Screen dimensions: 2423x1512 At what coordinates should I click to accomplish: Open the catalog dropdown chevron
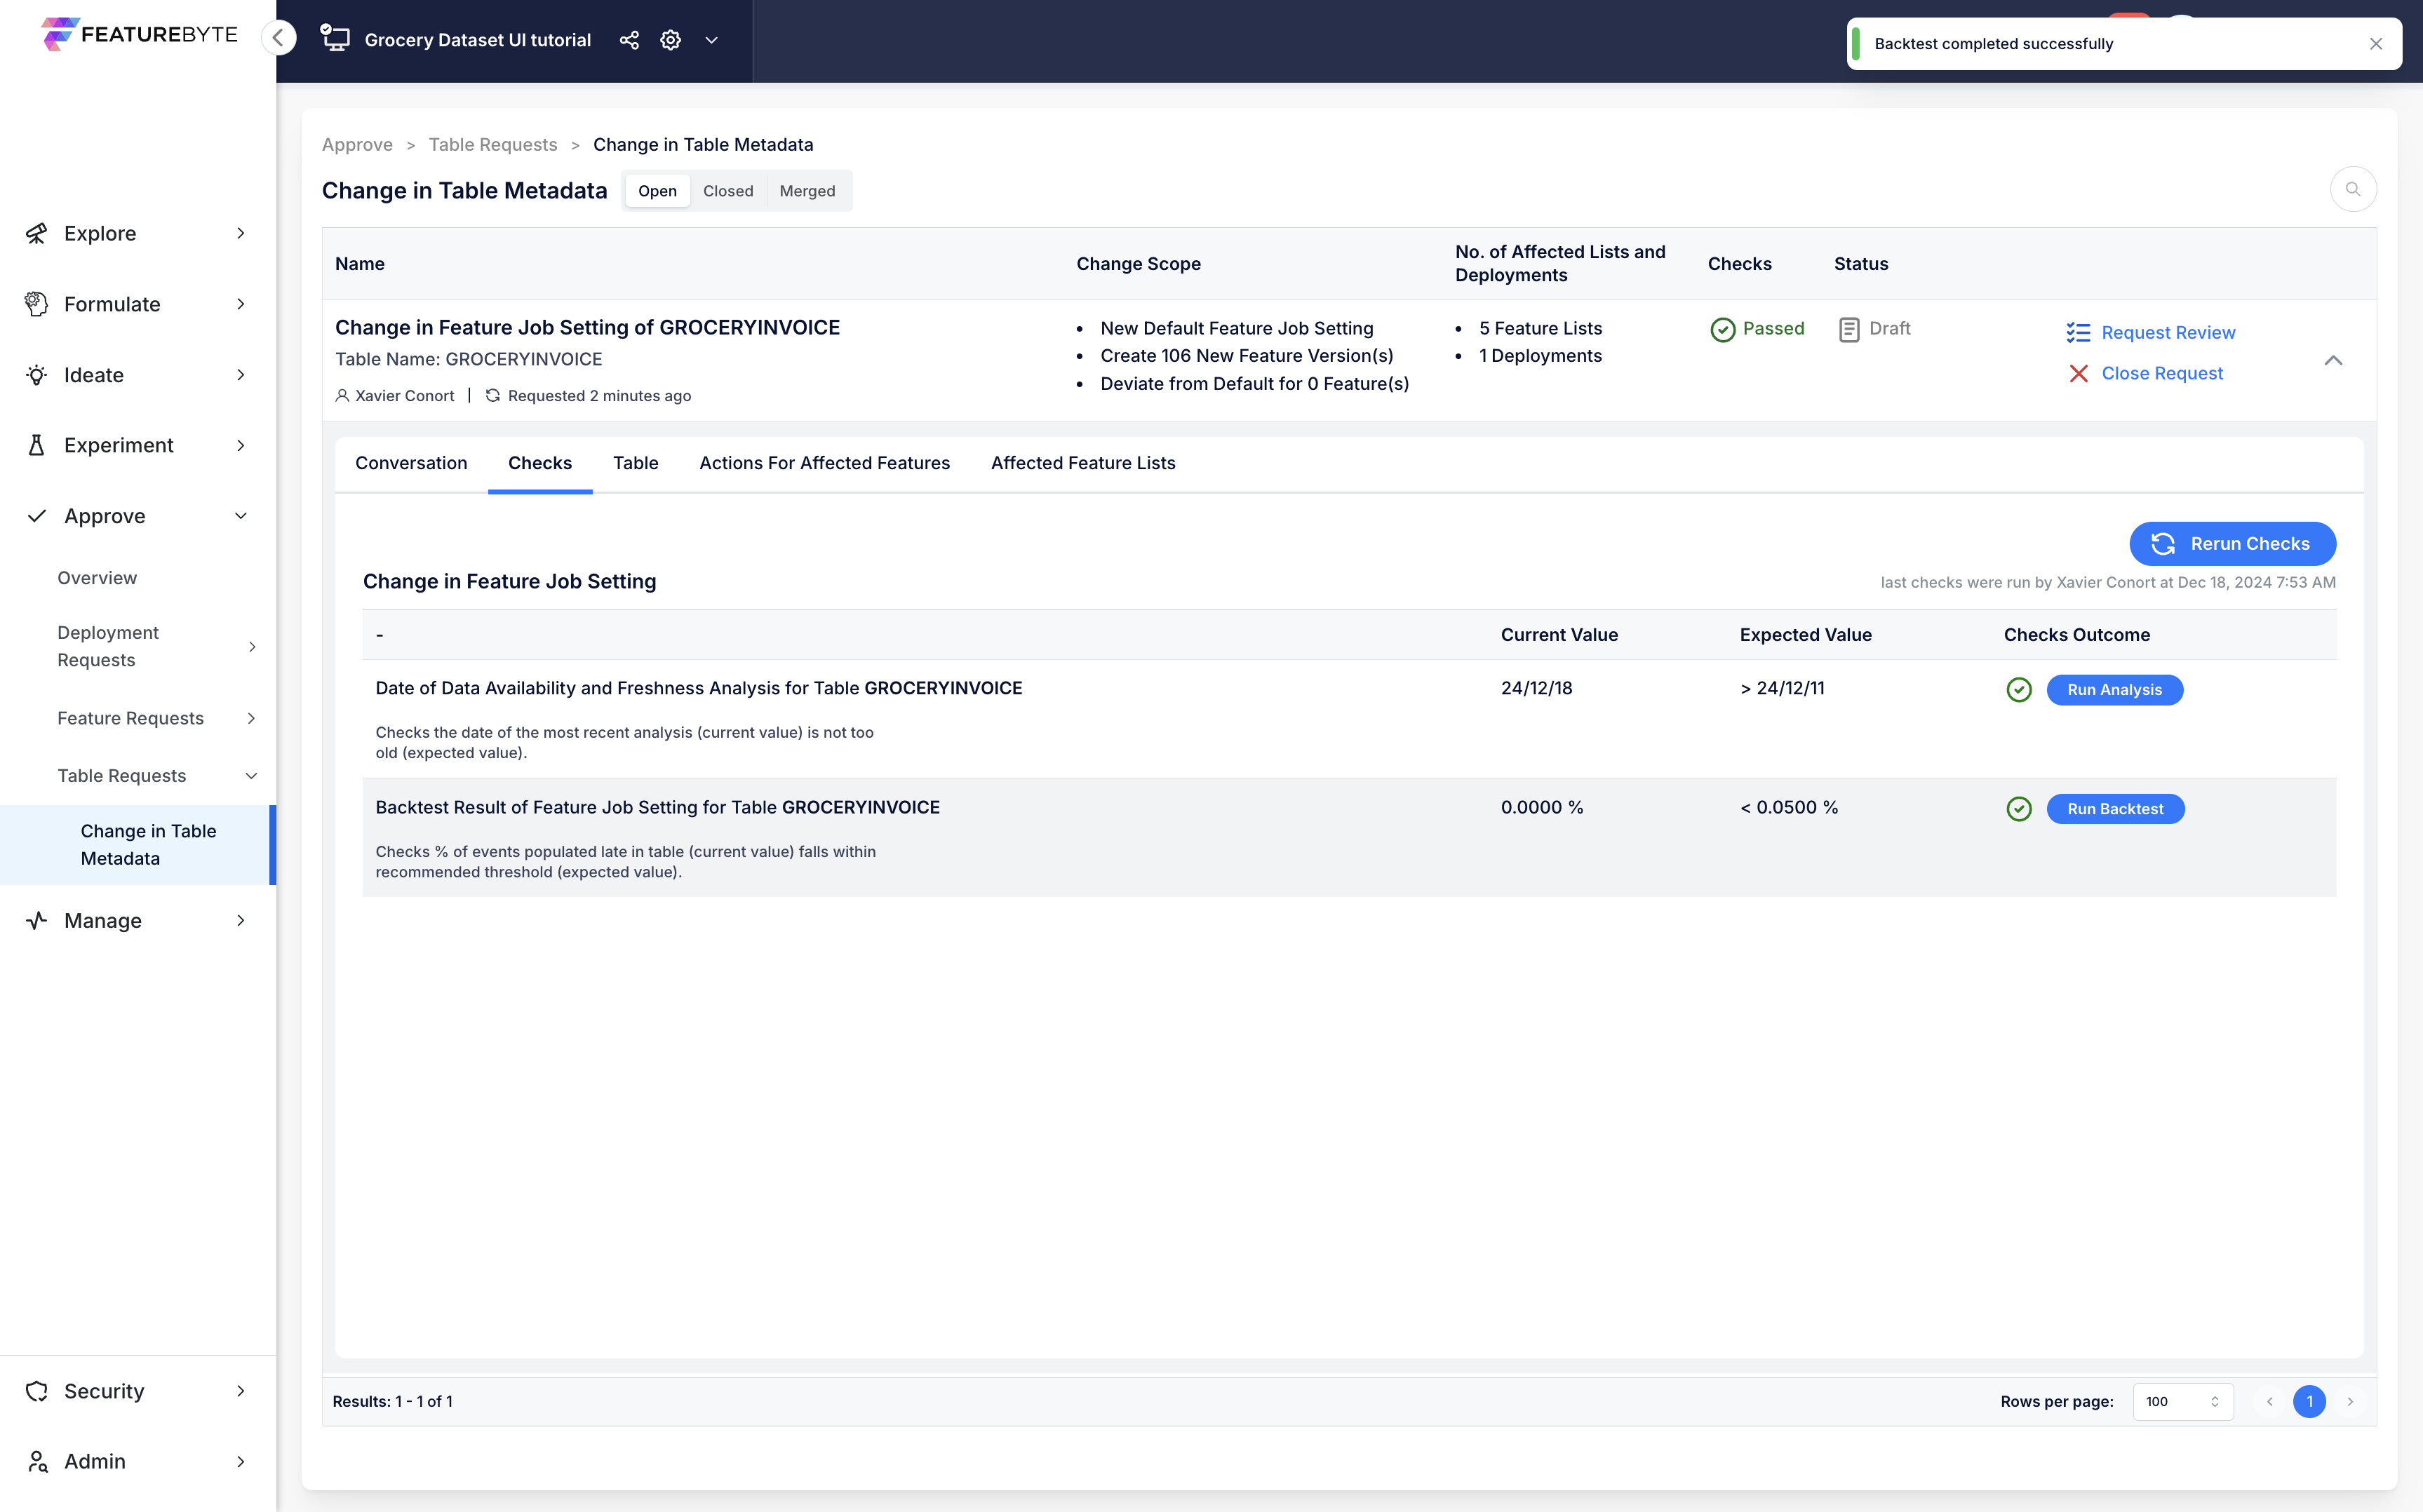point(712,40)
